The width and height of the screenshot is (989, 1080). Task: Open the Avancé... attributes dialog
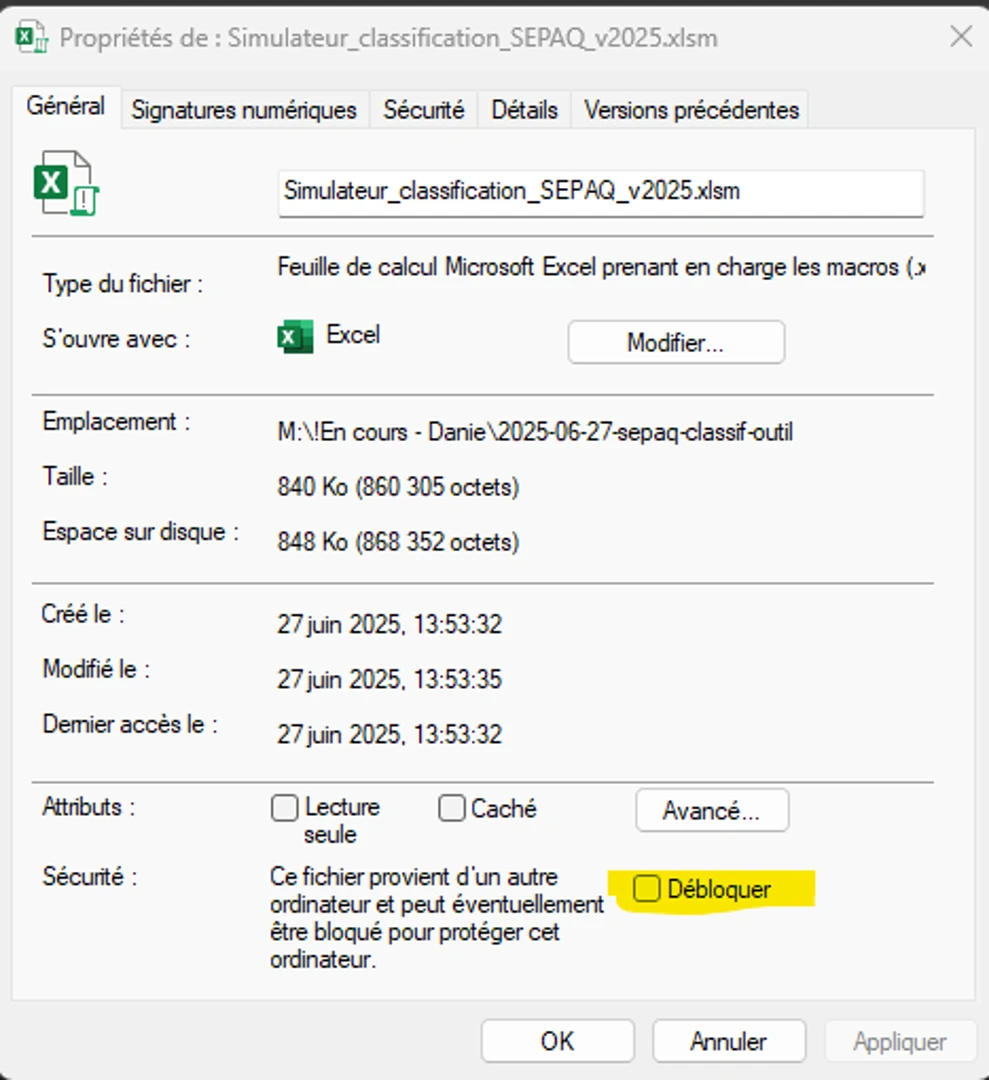point(711,810)
